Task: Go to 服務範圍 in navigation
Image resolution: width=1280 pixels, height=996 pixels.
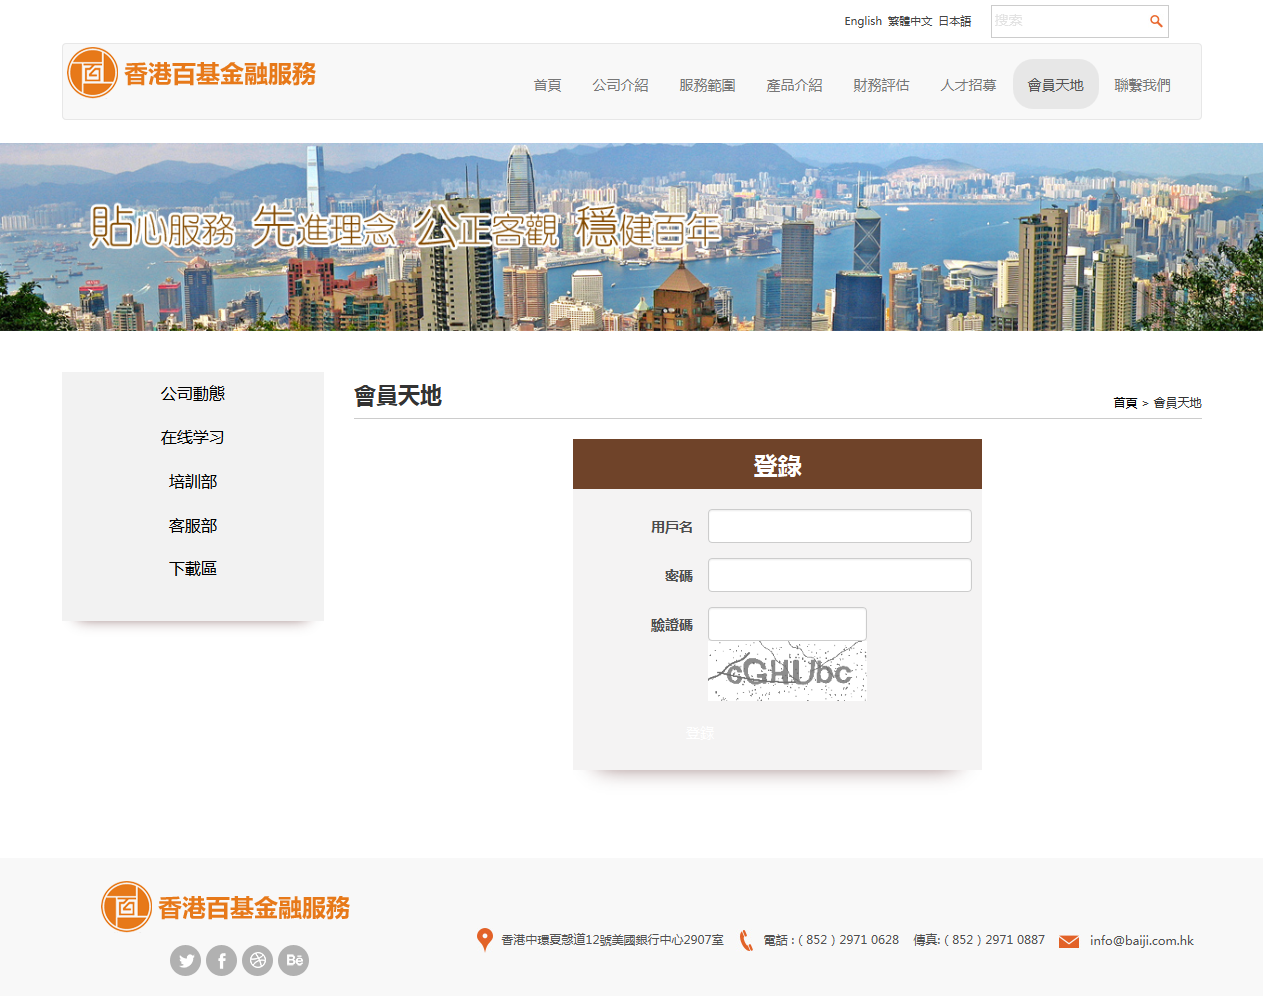Action: [x=707, y=85]
